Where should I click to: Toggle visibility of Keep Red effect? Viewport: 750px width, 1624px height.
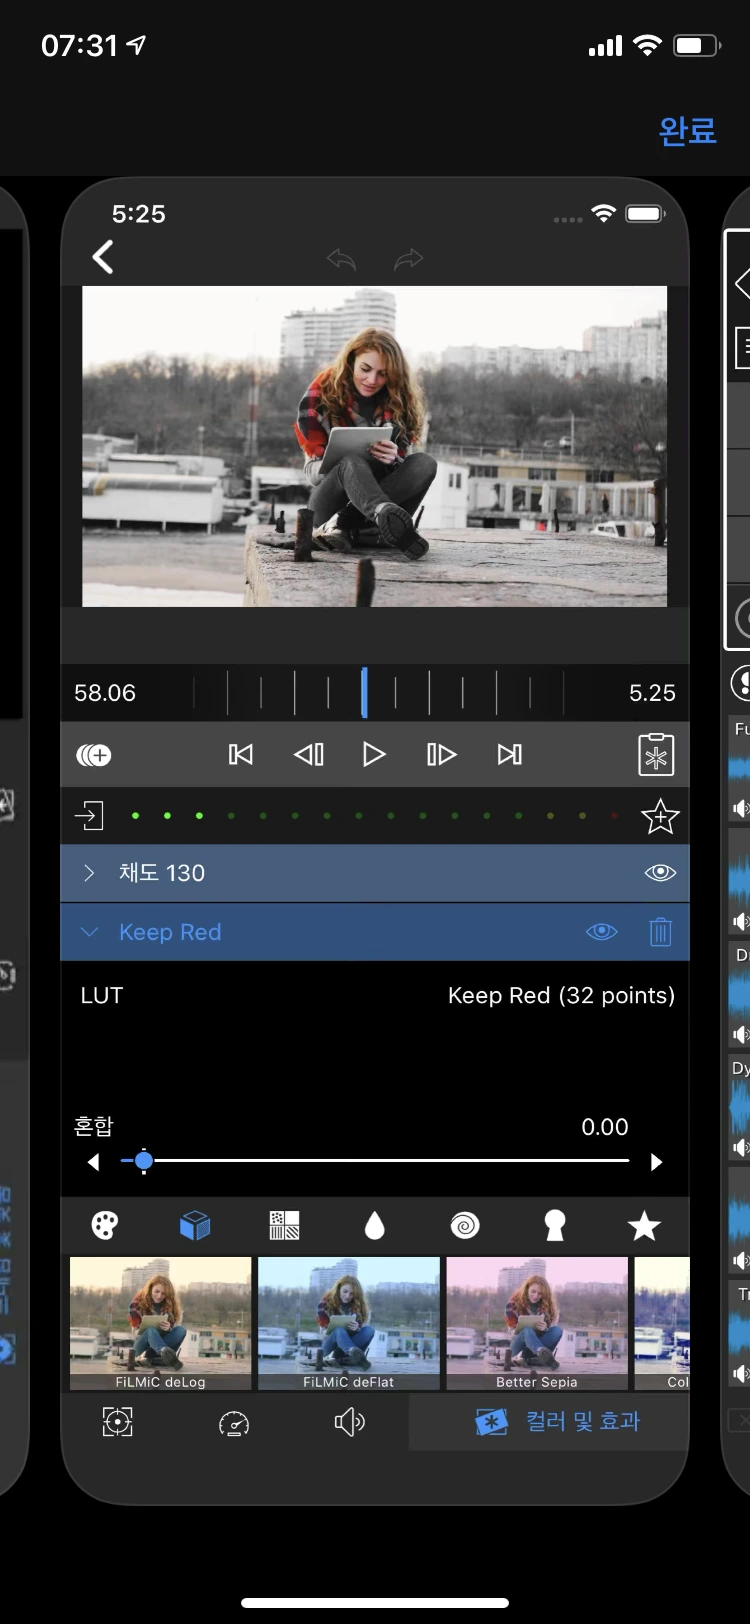(x=601, y=932)
